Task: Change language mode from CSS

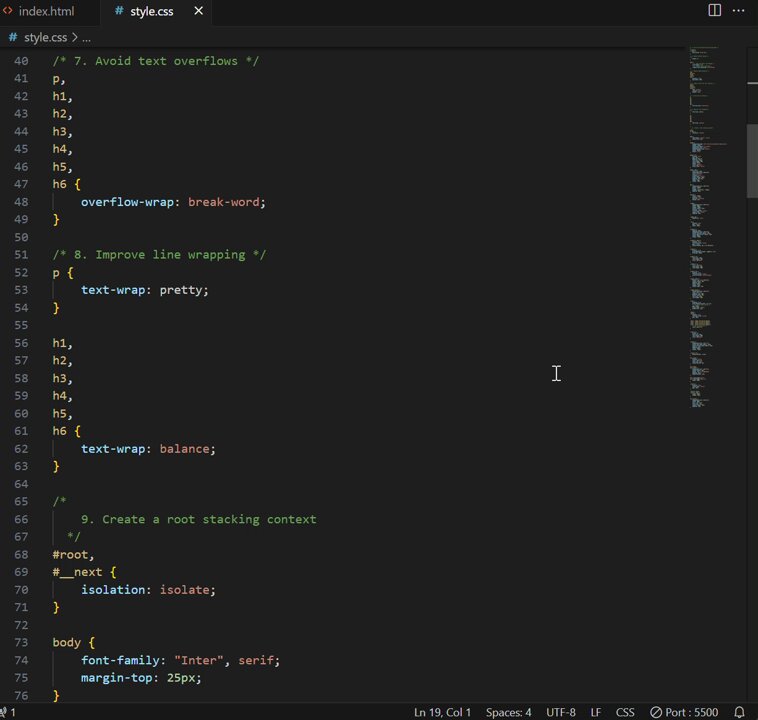Action: pos(625,712)
